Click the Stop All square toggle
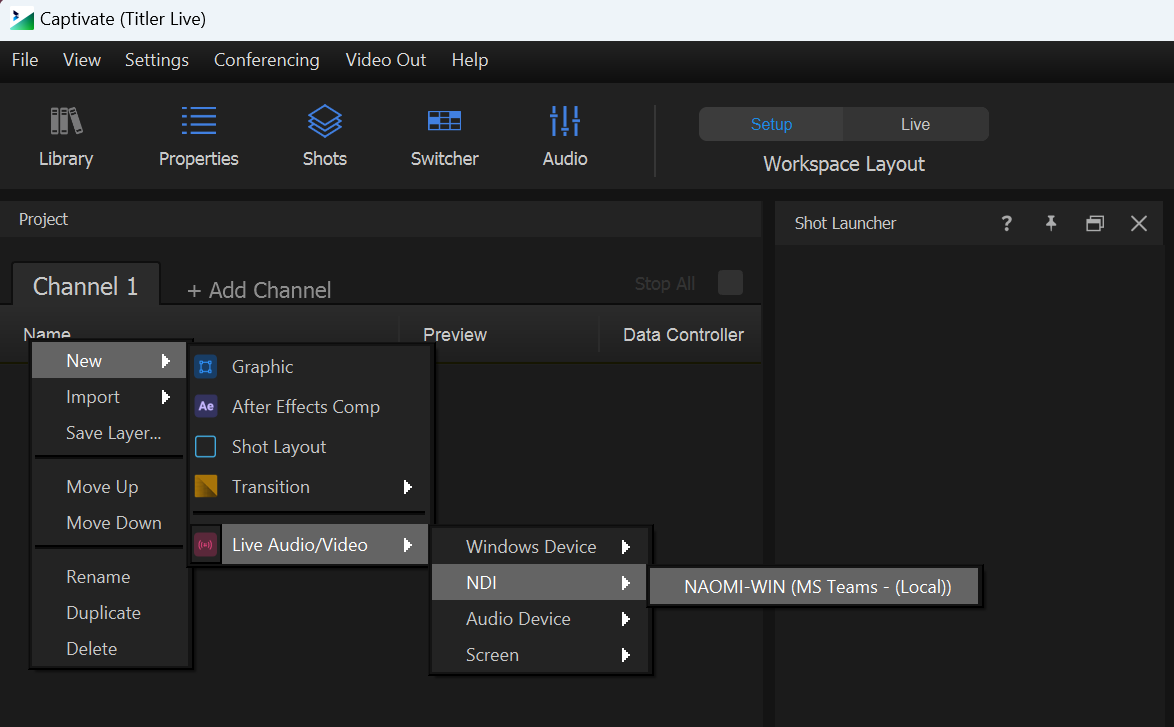 coord(730,283)
